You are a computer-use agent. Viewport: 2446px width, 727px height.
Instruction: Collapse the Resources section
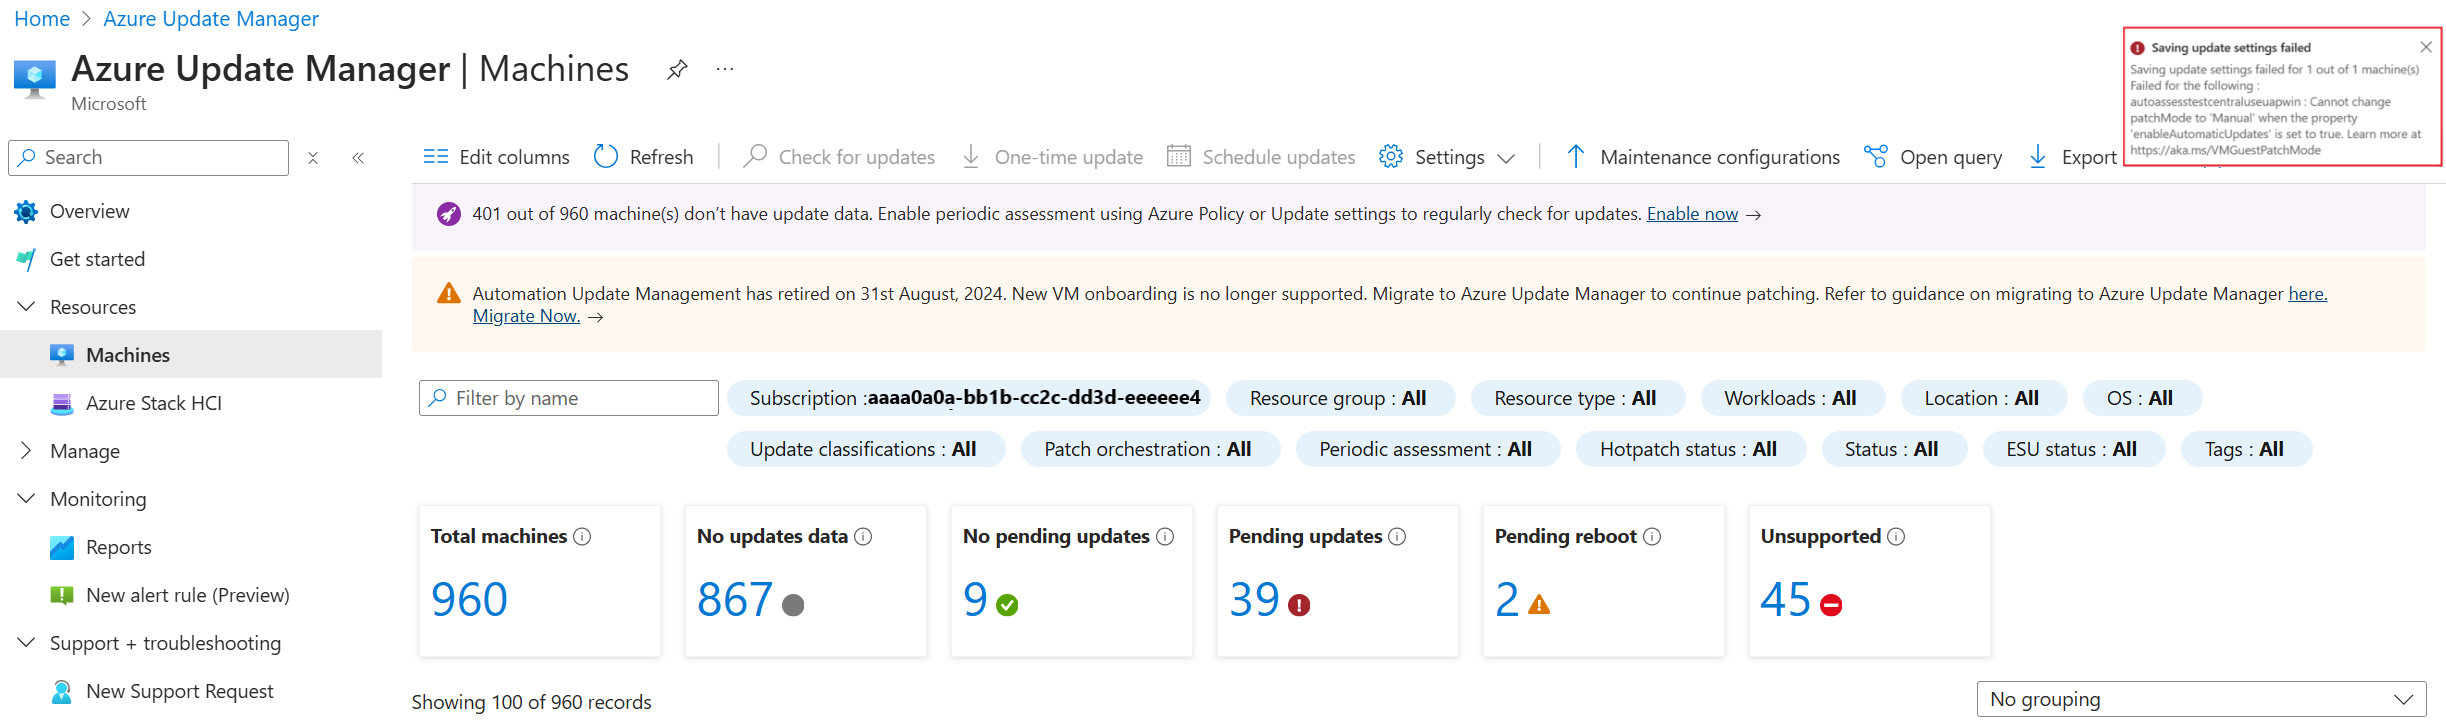27,307
